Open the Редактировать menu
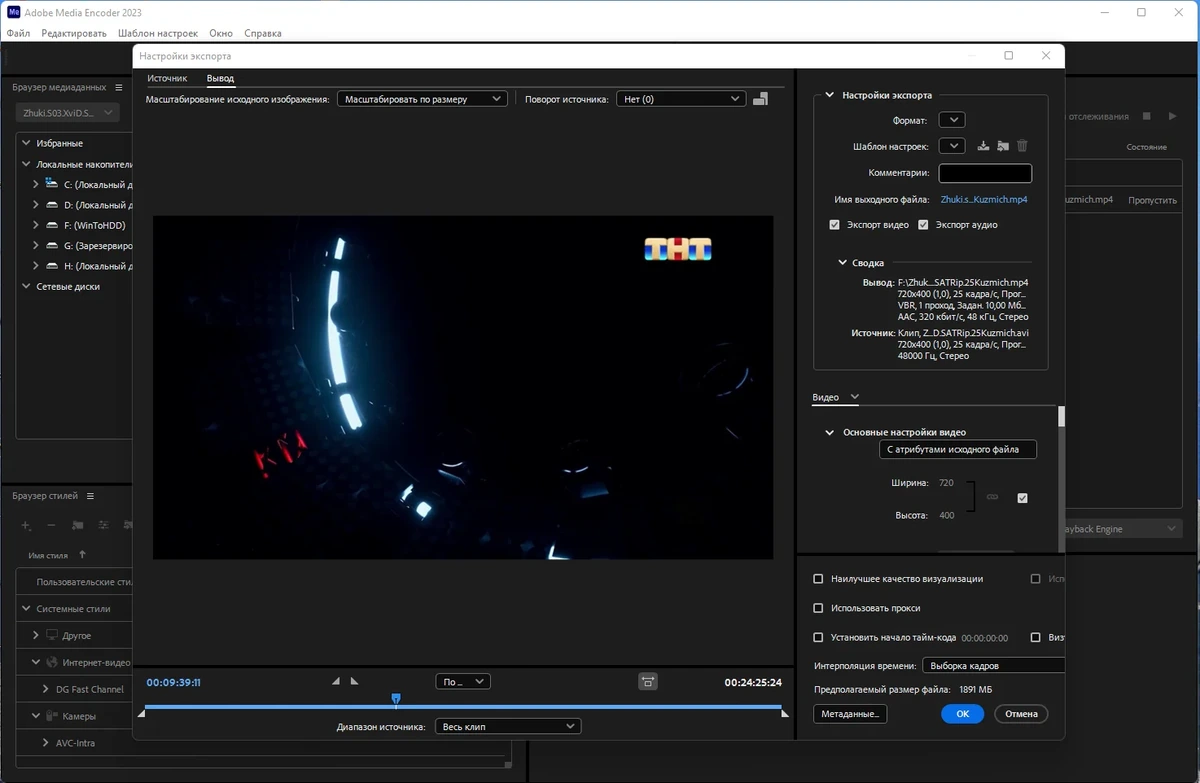Screen dimensions: 1200x783 (74, 33)
